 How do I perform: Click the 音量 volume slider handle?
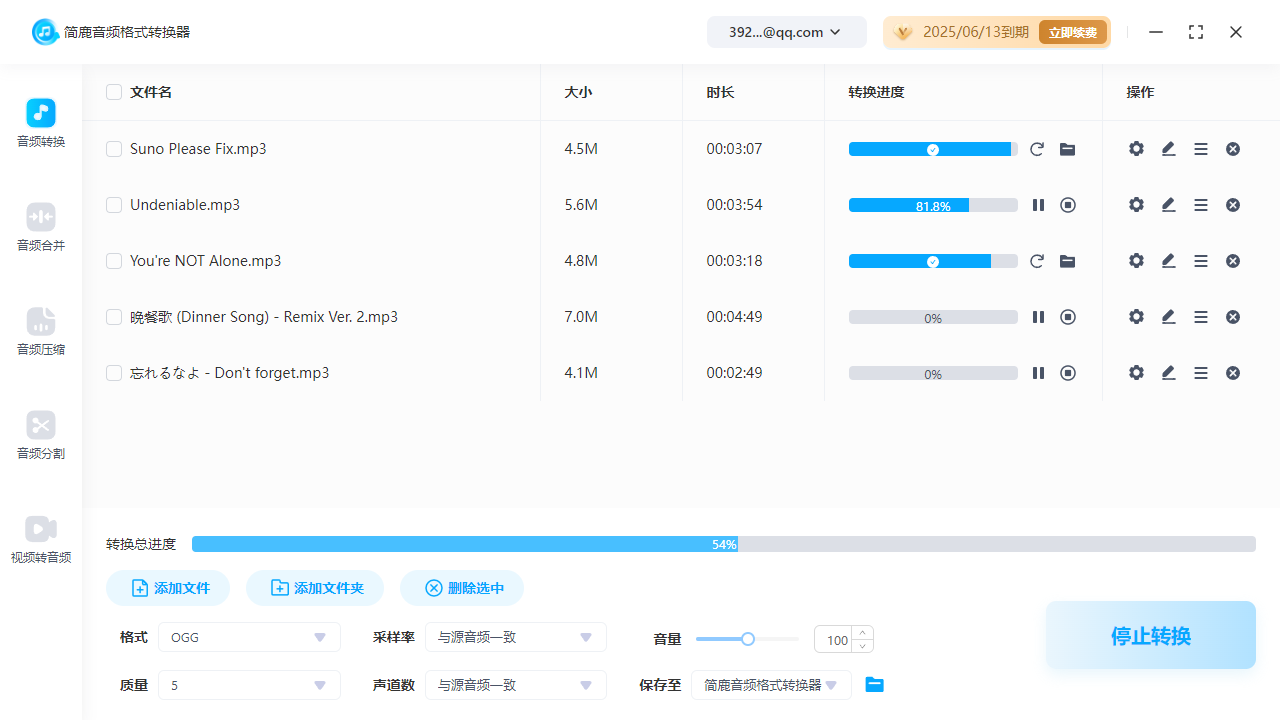[x=747, y=639]
